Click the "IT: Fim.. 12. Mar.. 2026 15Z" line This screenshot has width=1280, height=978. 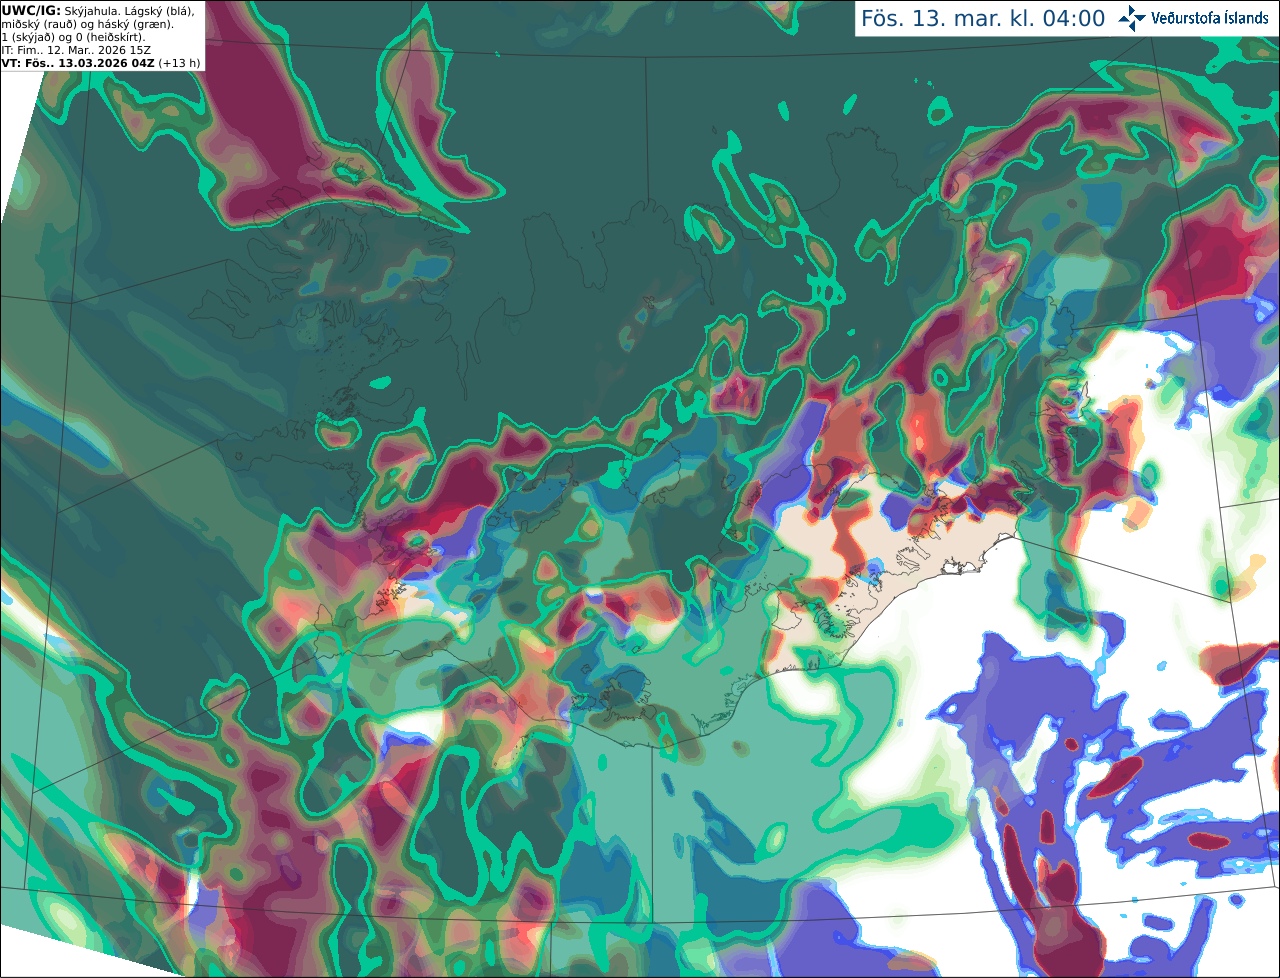pyautogui.click(x=76, y=50)
